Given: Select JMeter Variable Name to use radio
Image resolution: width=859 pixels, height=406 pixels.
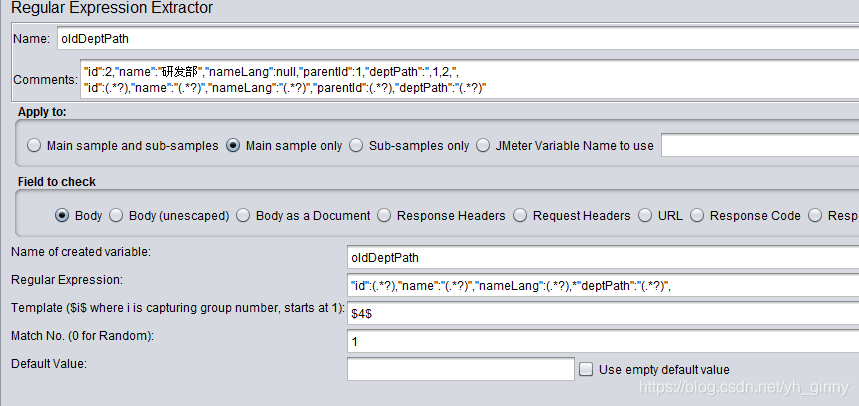Looking at the screenshot, I should [483, 146].
